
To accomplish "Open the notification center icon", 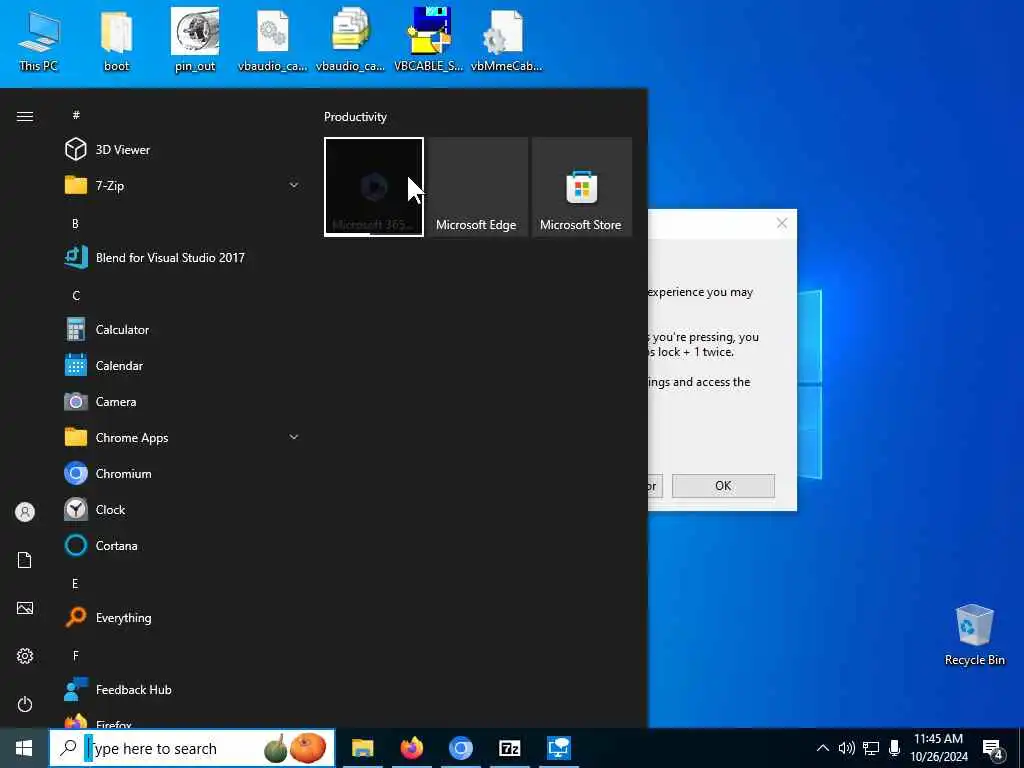I will pos(993,749).
